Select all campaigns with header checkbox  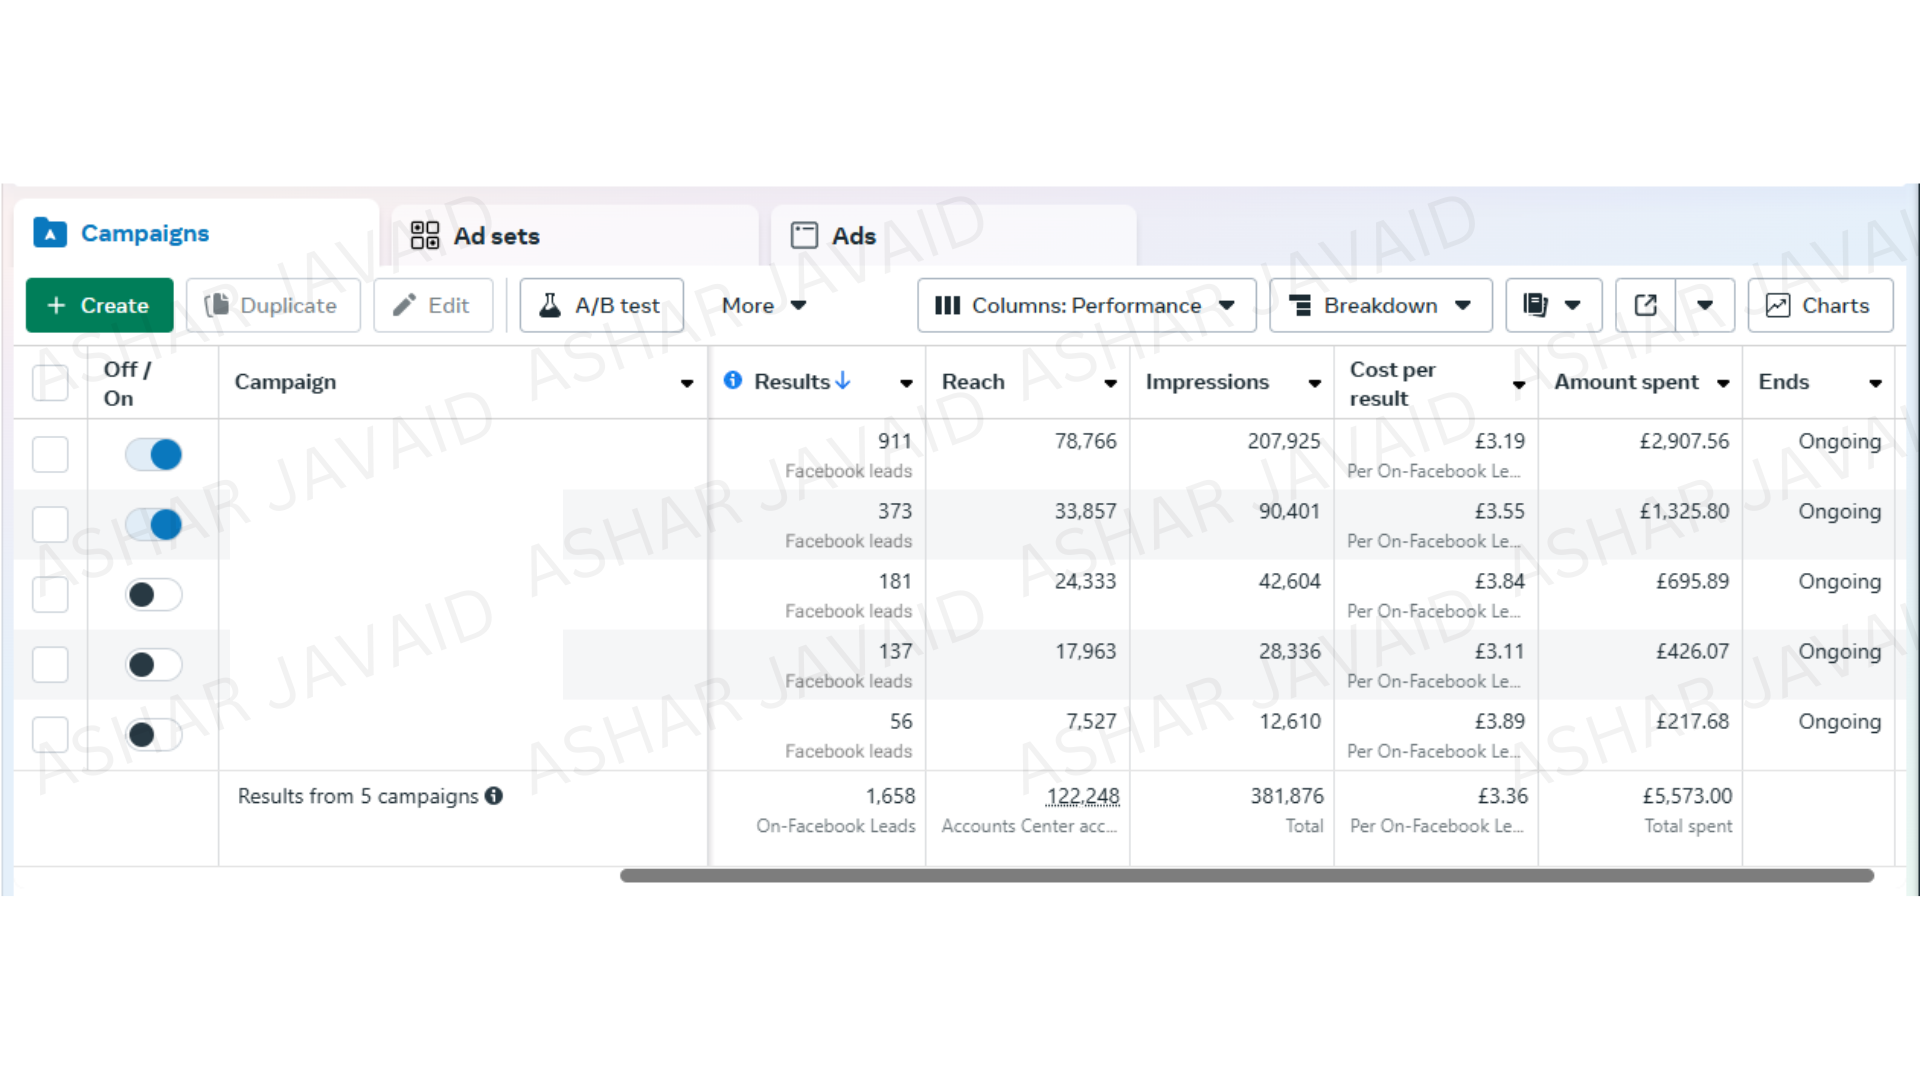click(50, 382)
